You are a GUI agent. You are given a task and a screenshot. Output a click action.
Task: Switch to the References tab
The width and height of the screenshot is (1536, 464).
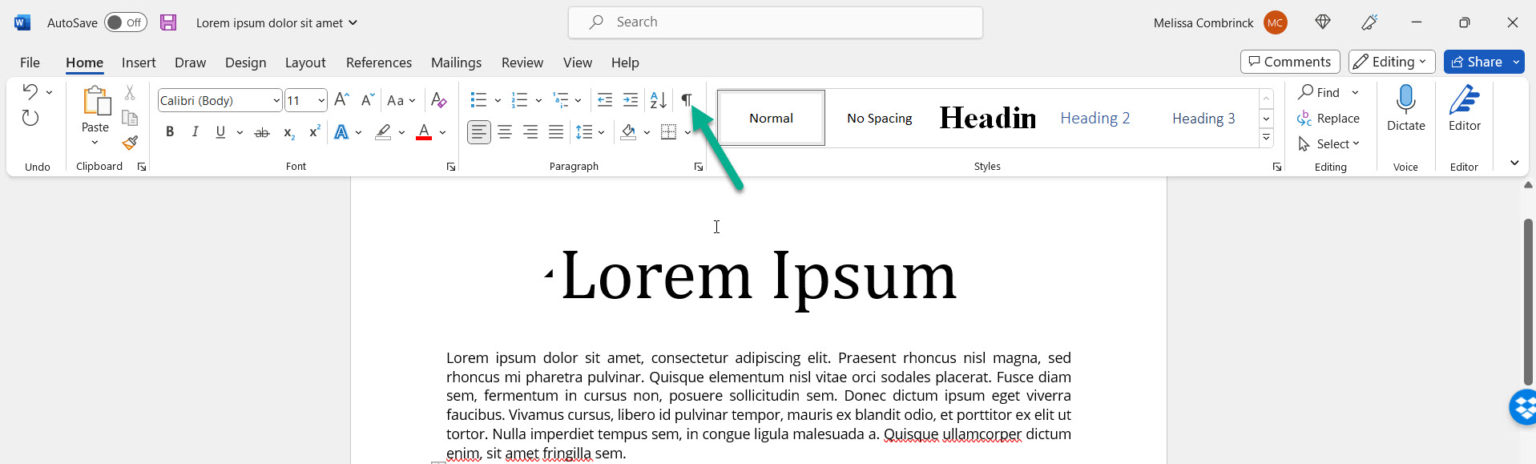point(379,62)
